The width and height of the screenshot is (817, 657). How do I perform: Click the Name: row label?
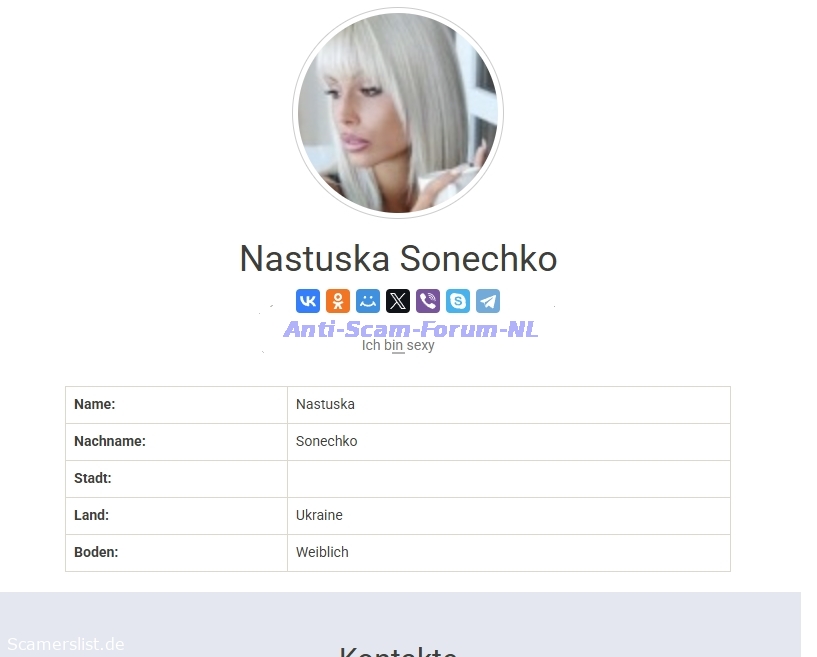point(94,404)
